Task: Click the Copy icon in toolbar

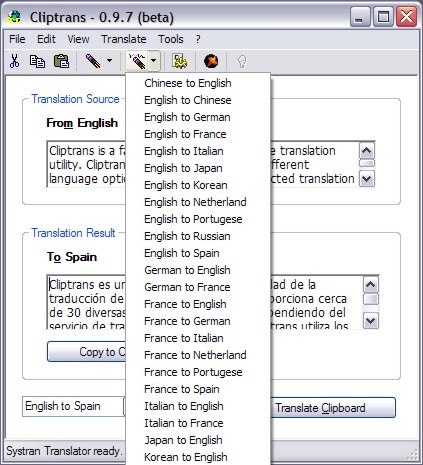Action: click(37, 61)
